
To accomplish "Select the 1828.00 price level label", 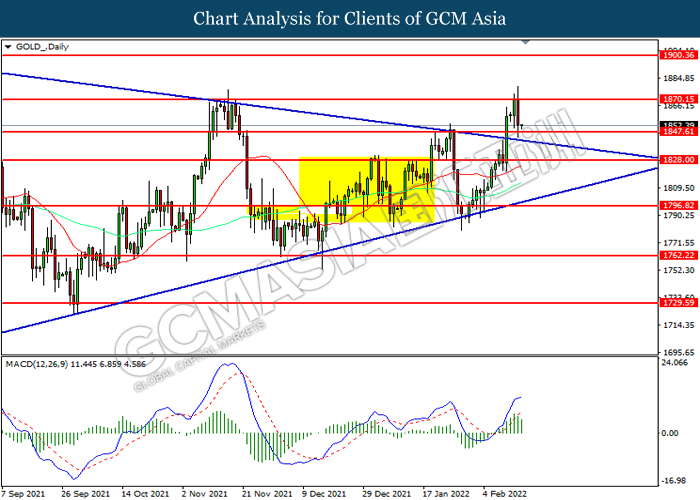I will [x=679, y=159].
